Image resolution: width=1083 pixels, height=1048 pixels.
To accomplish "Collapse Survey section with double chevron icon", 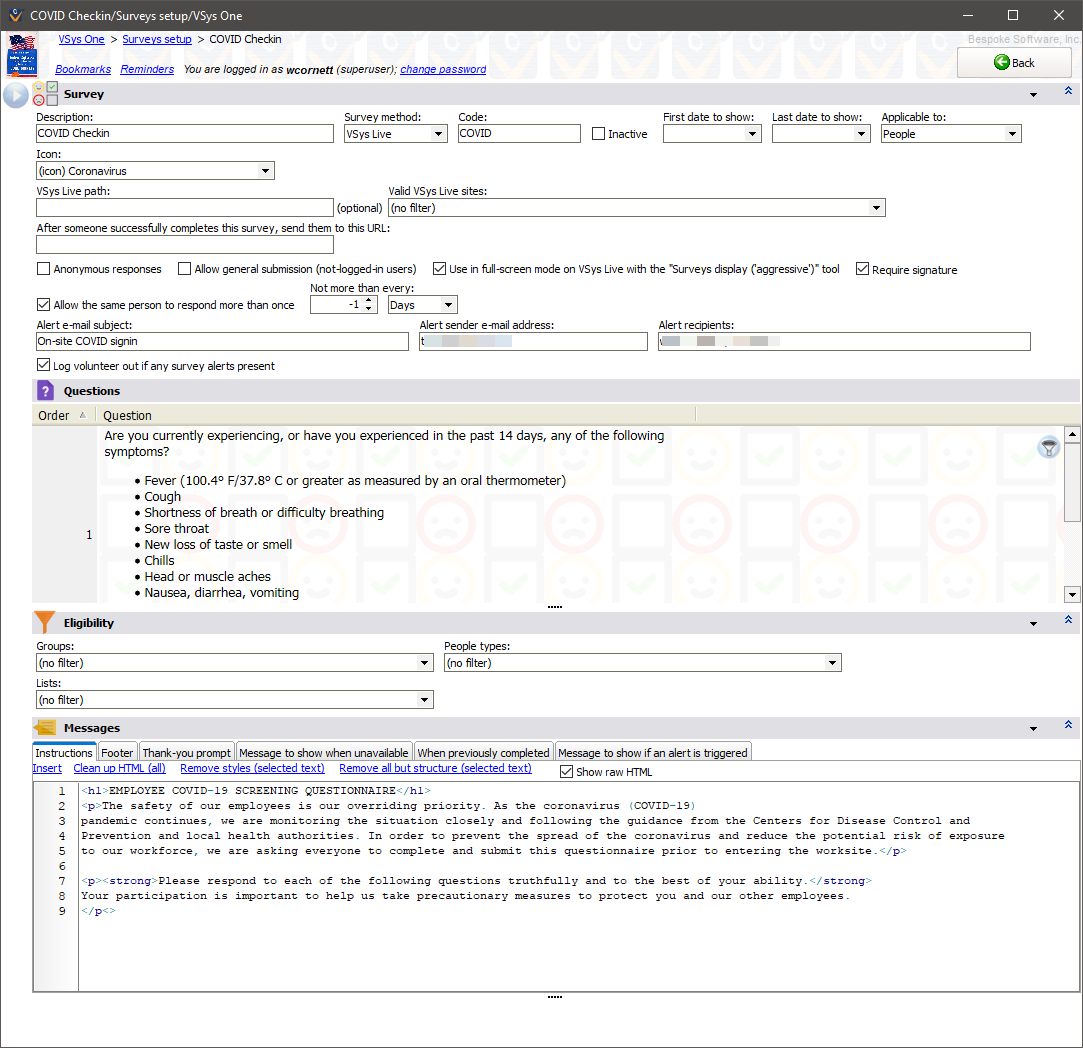I will tap(1068, 92).
